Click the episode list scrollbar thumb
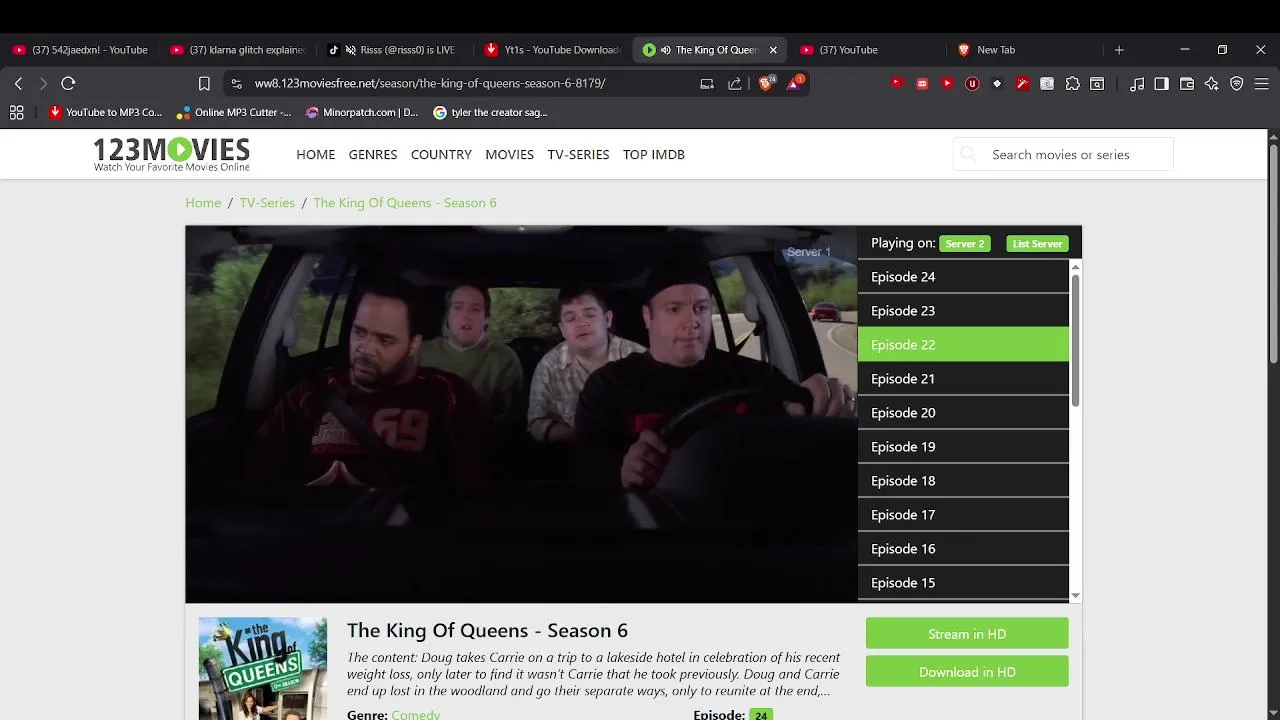 click(x=1075, y=340)
